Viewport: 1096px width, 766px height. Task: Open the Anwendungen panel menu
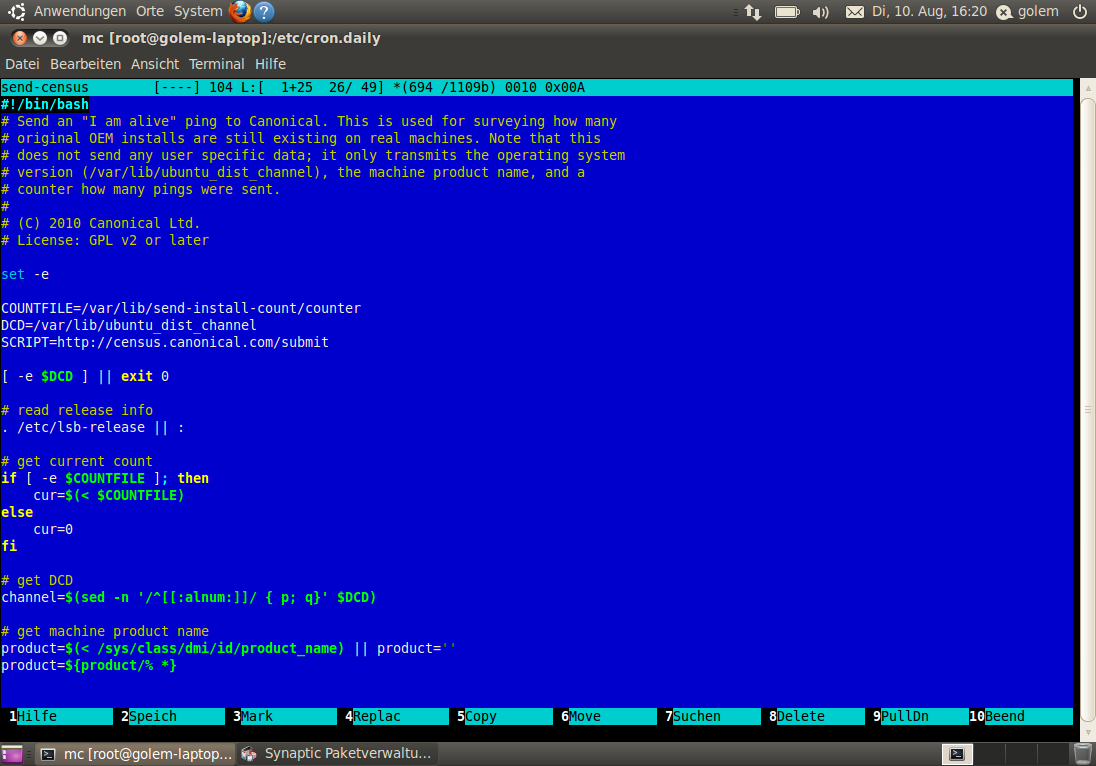[x=80, y=11]
